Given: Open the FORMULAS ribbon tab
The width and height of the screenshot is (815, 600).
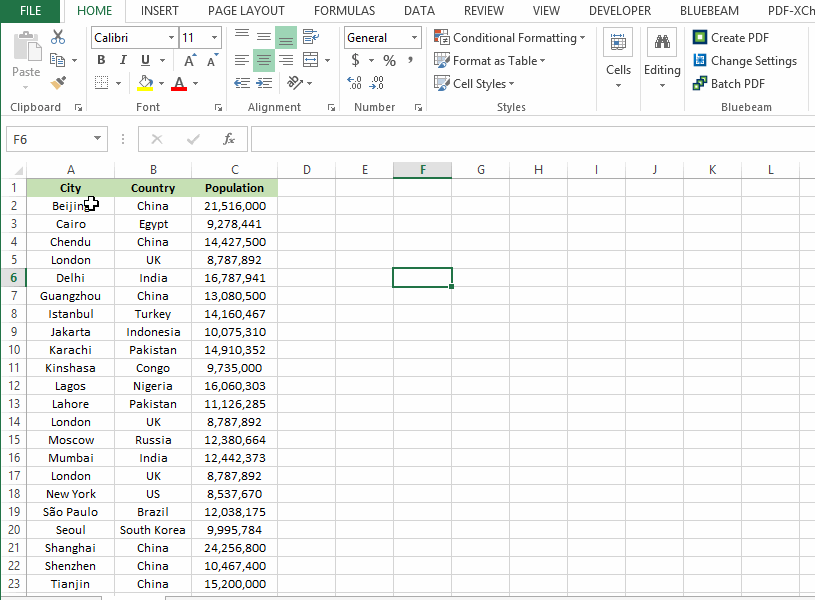Looking at the screenshot, I should (344, 11).
